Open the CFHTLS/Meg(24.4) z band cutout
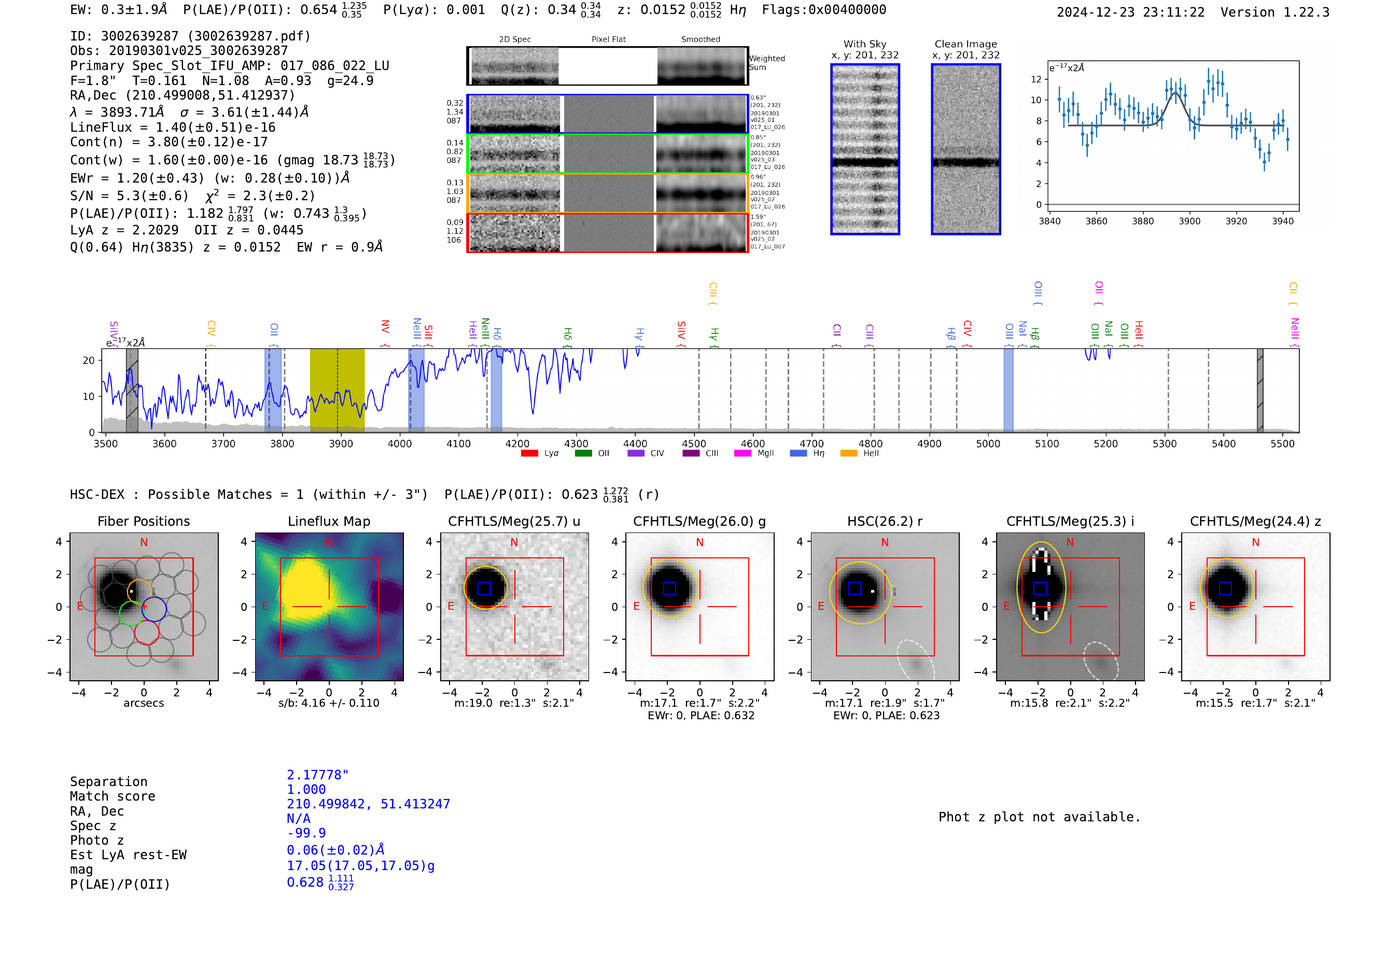The height and width of the screenshot is (953, 1400). (1255, 606)
